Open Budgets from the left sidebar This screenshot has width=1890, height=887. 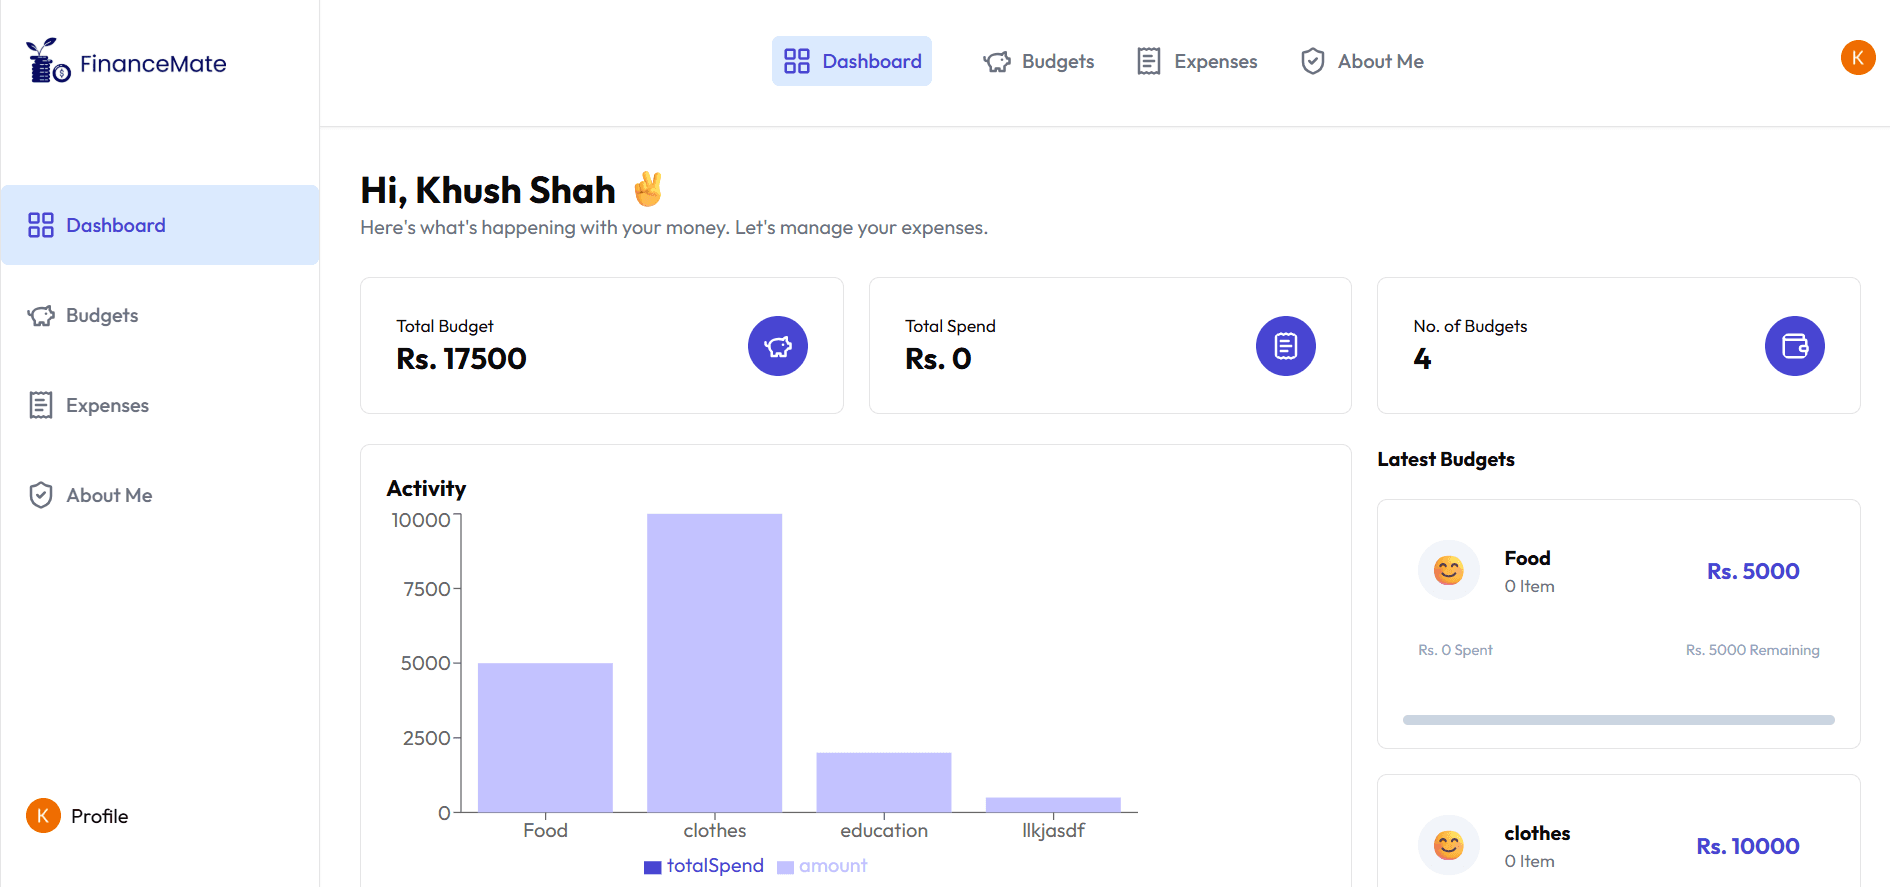point(101,316)
